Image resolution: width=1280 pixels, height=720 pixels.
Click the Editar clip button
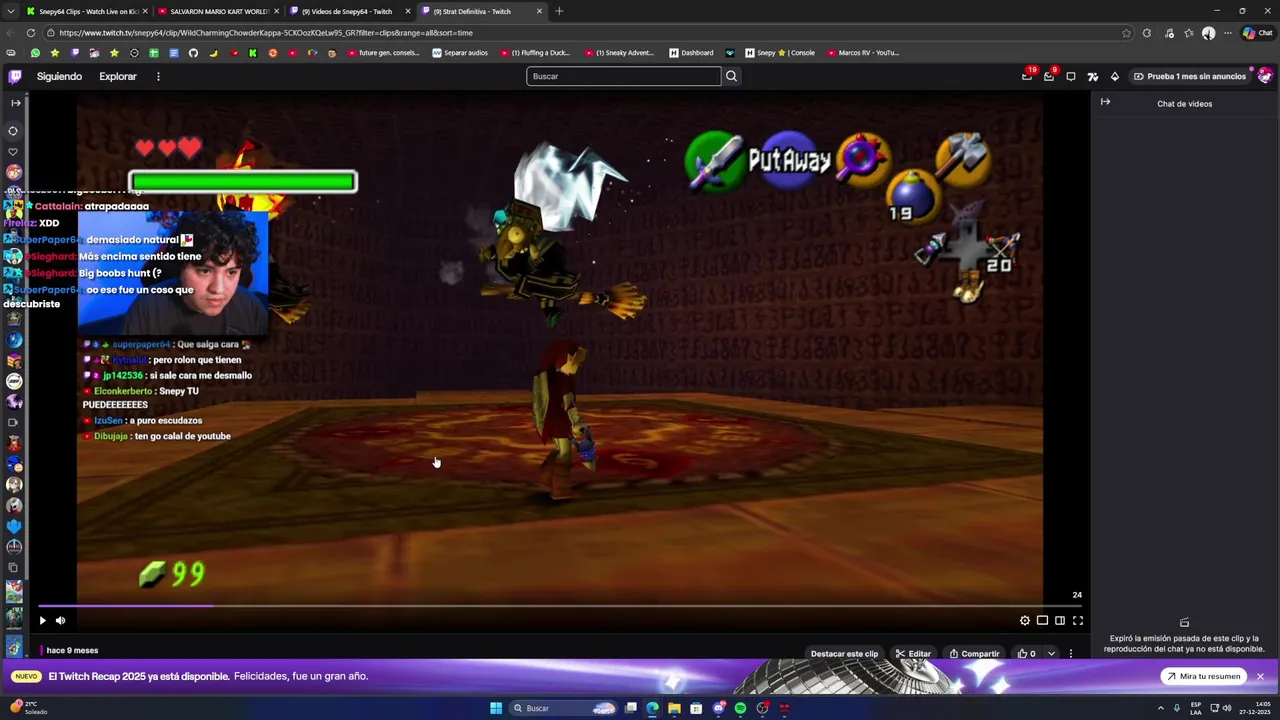coord(913,654)
